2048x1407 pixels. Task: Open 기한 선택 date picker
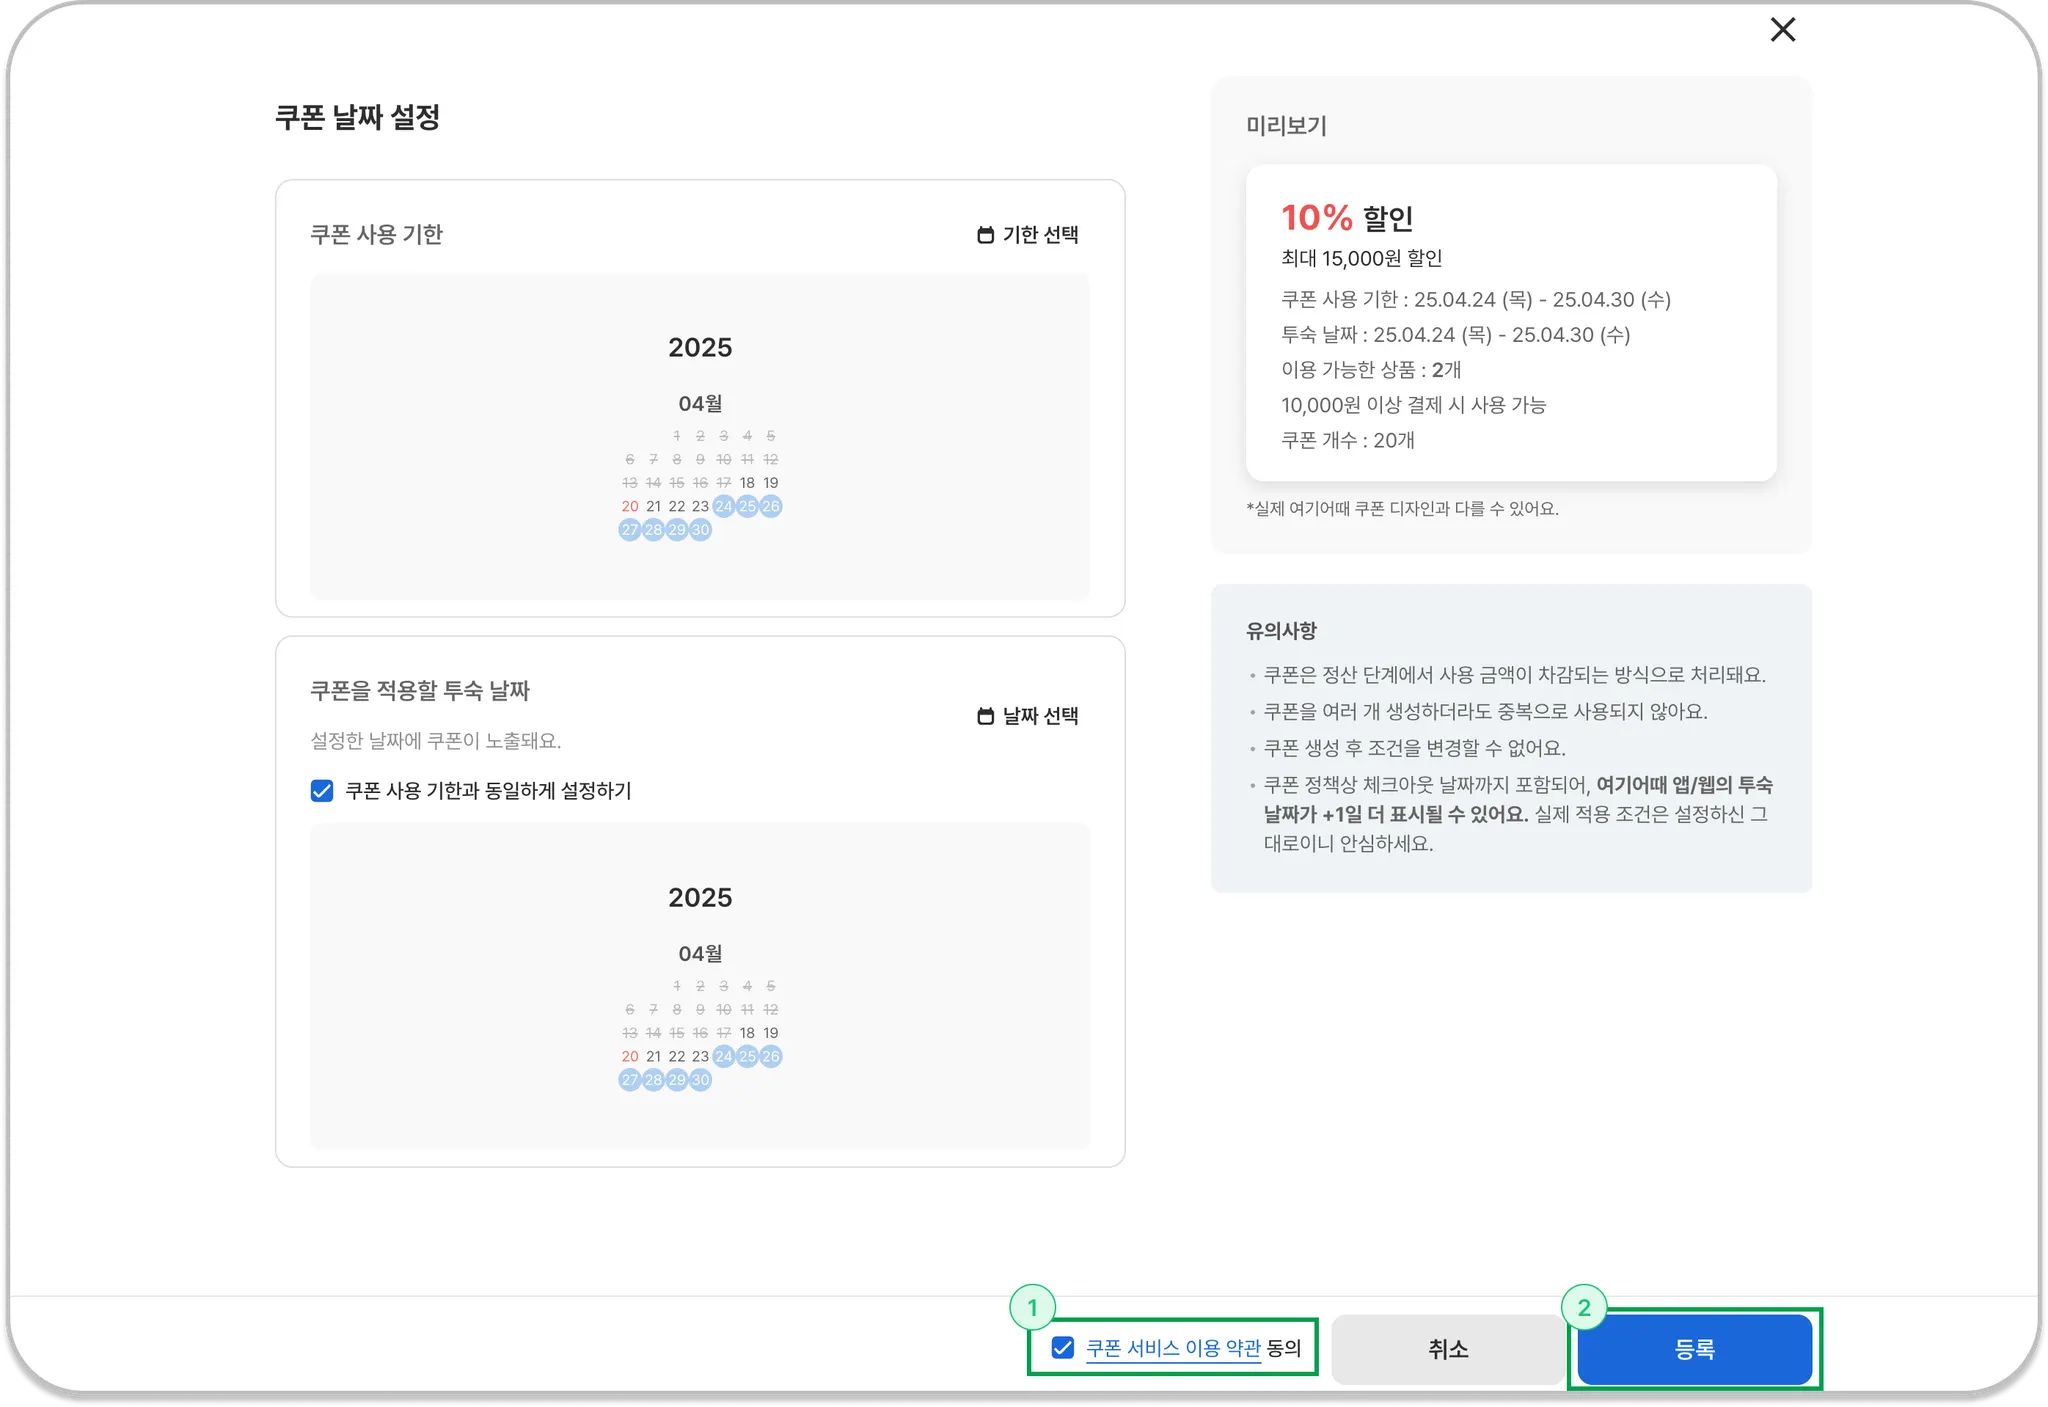coord(1040,235)
